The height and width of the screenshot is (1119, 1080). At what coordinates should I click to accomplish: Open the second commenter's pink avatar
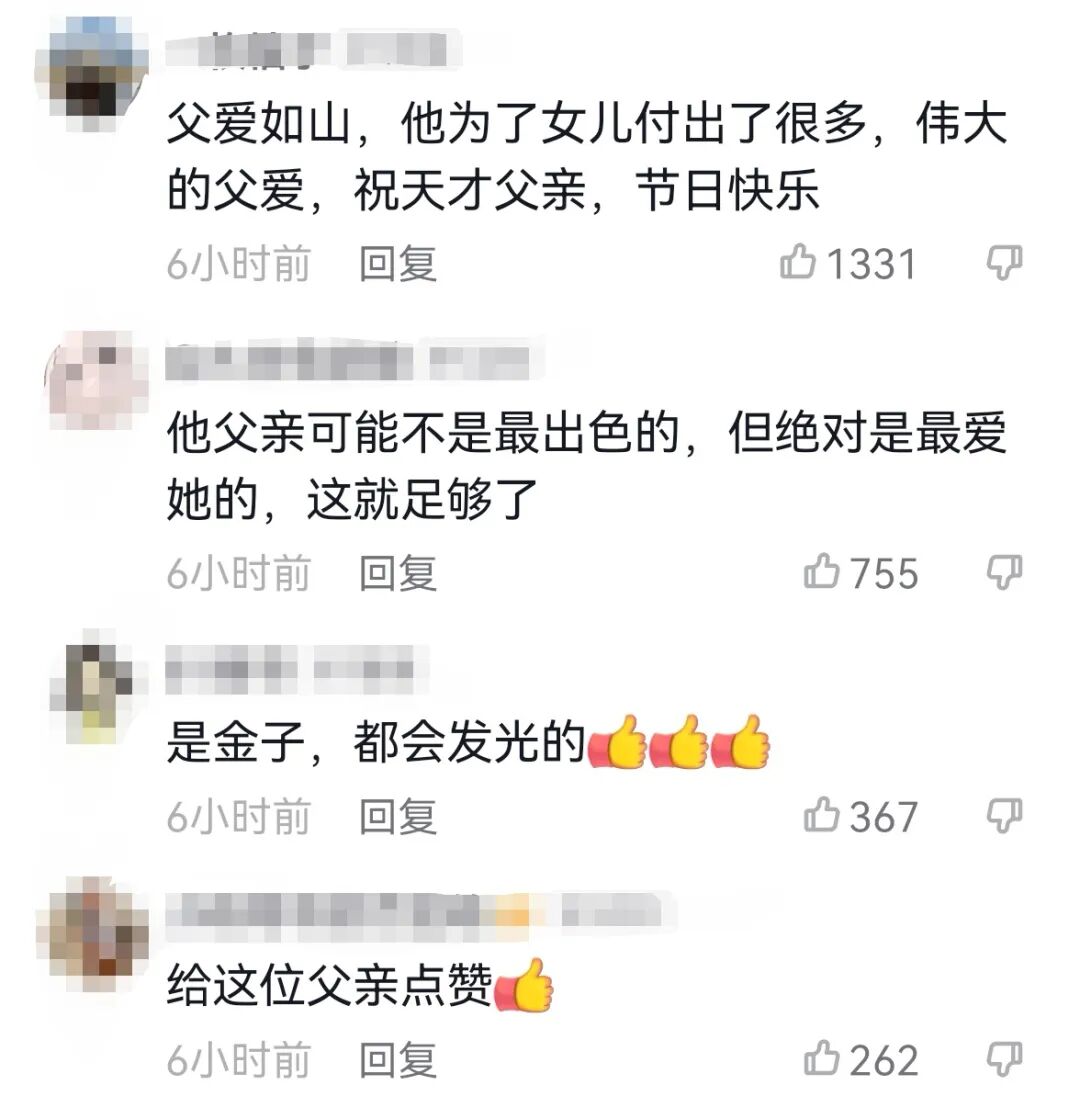tap(96, 380)
